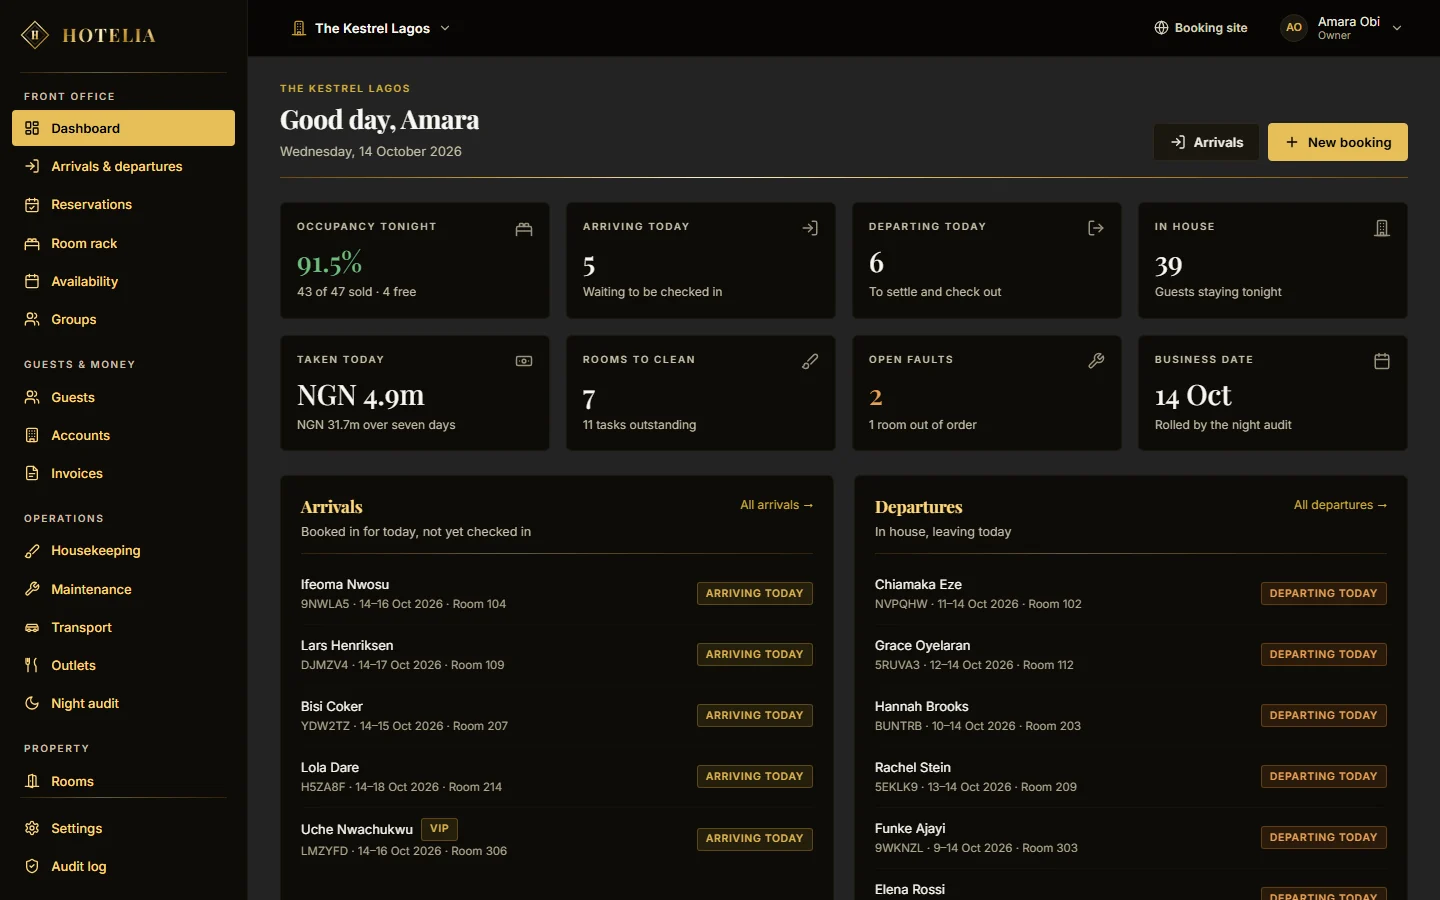The image size is (1440, 900).
Task: Select arrival Ifeoma Nwosu
Action: tap(557, 593)
